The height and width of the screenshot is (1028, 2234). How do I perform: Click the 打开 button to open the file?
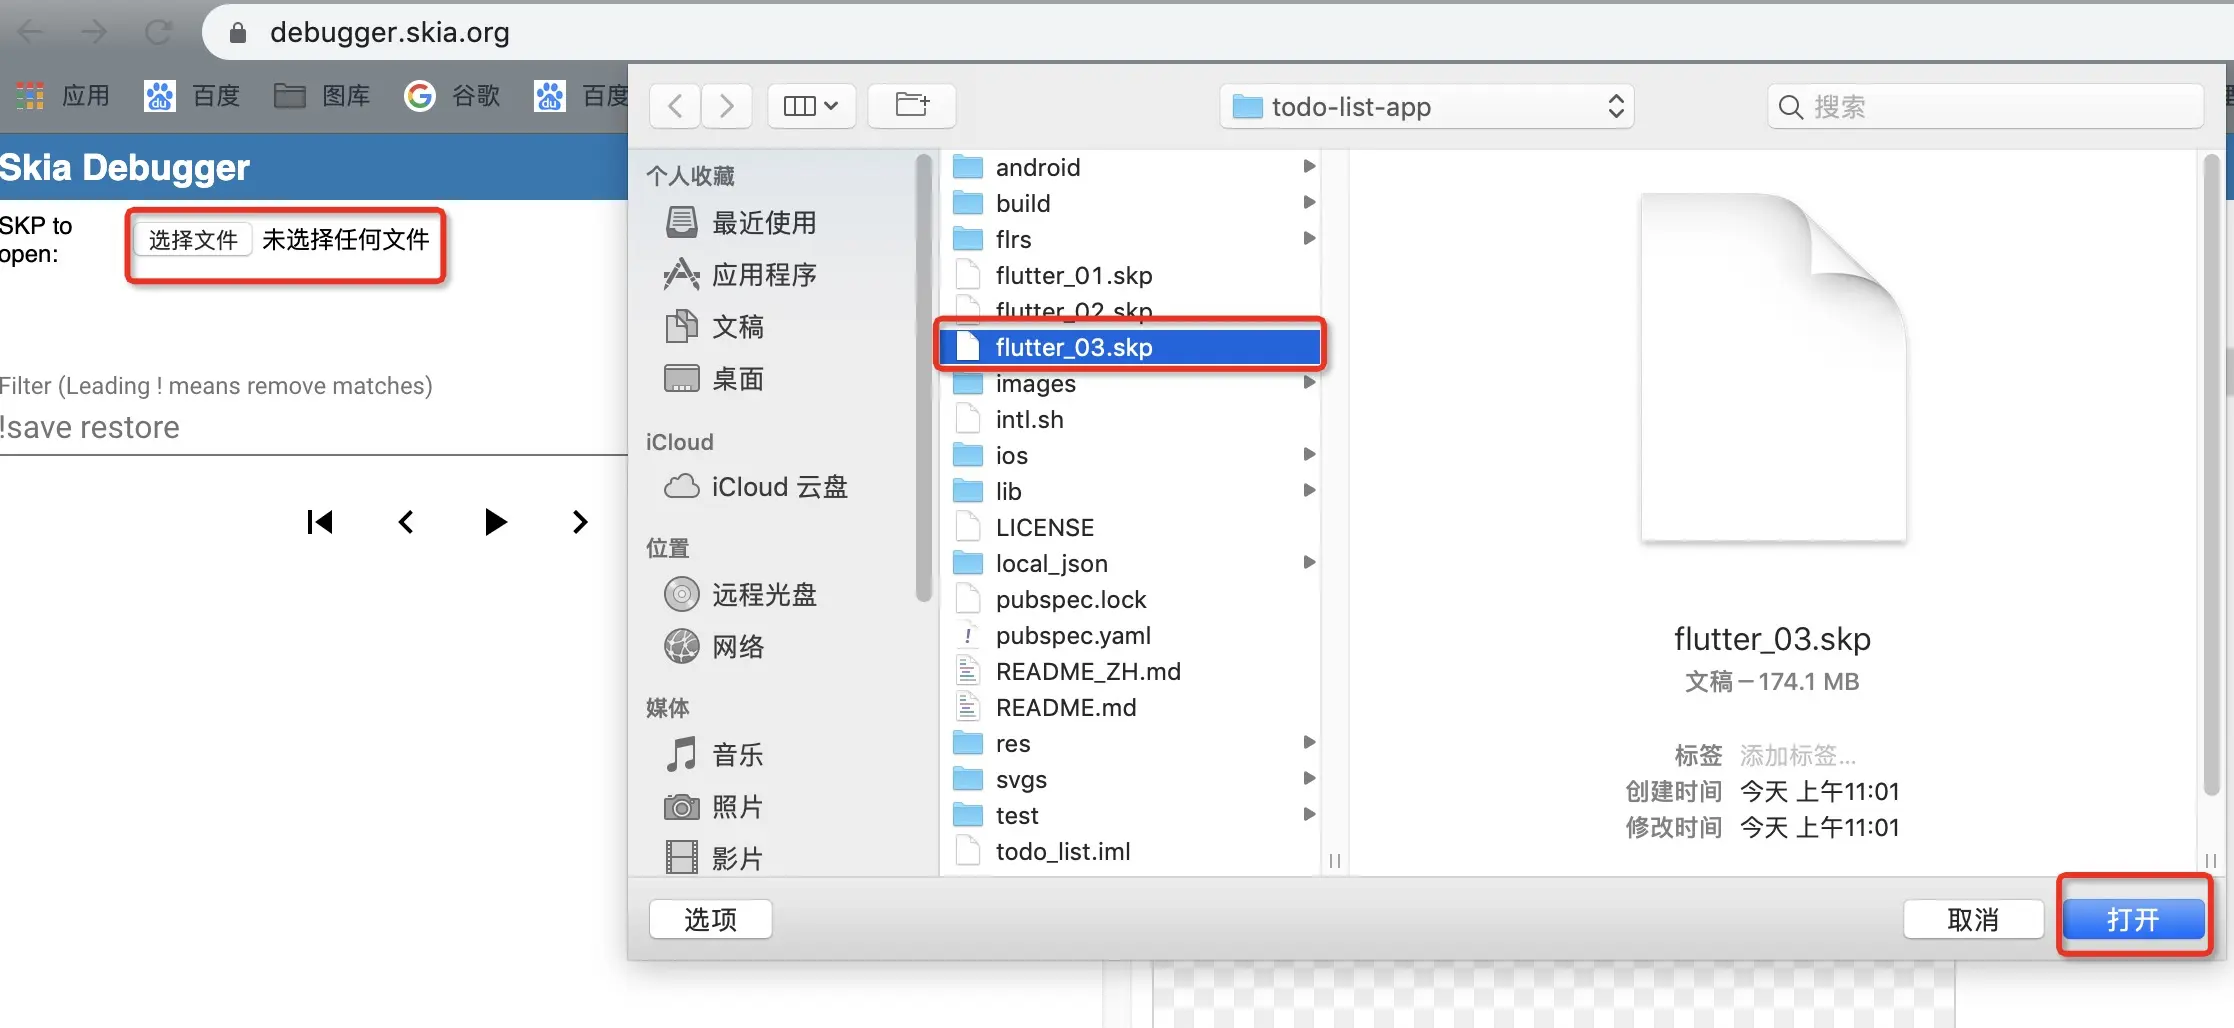click(2133, 919)
